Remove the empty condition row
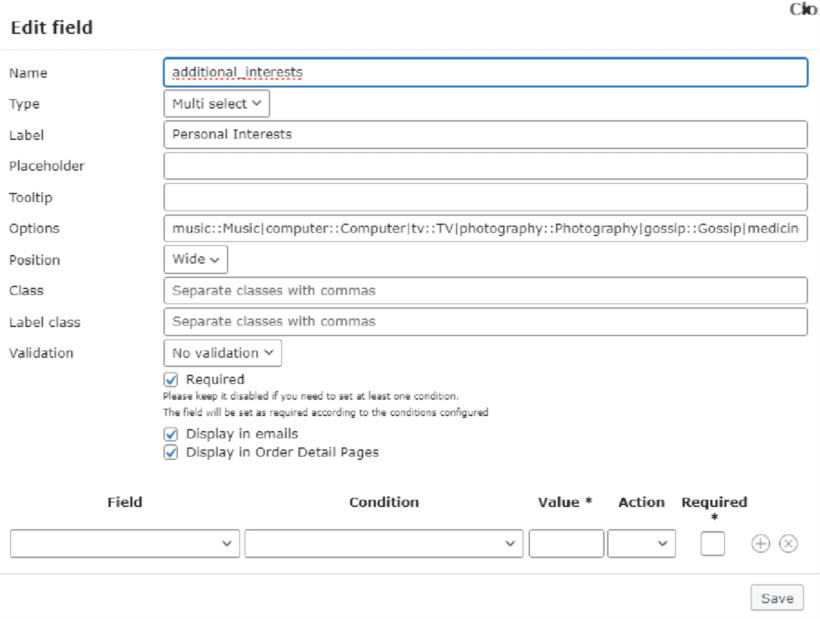820x619 pixels. pos(789,543)
